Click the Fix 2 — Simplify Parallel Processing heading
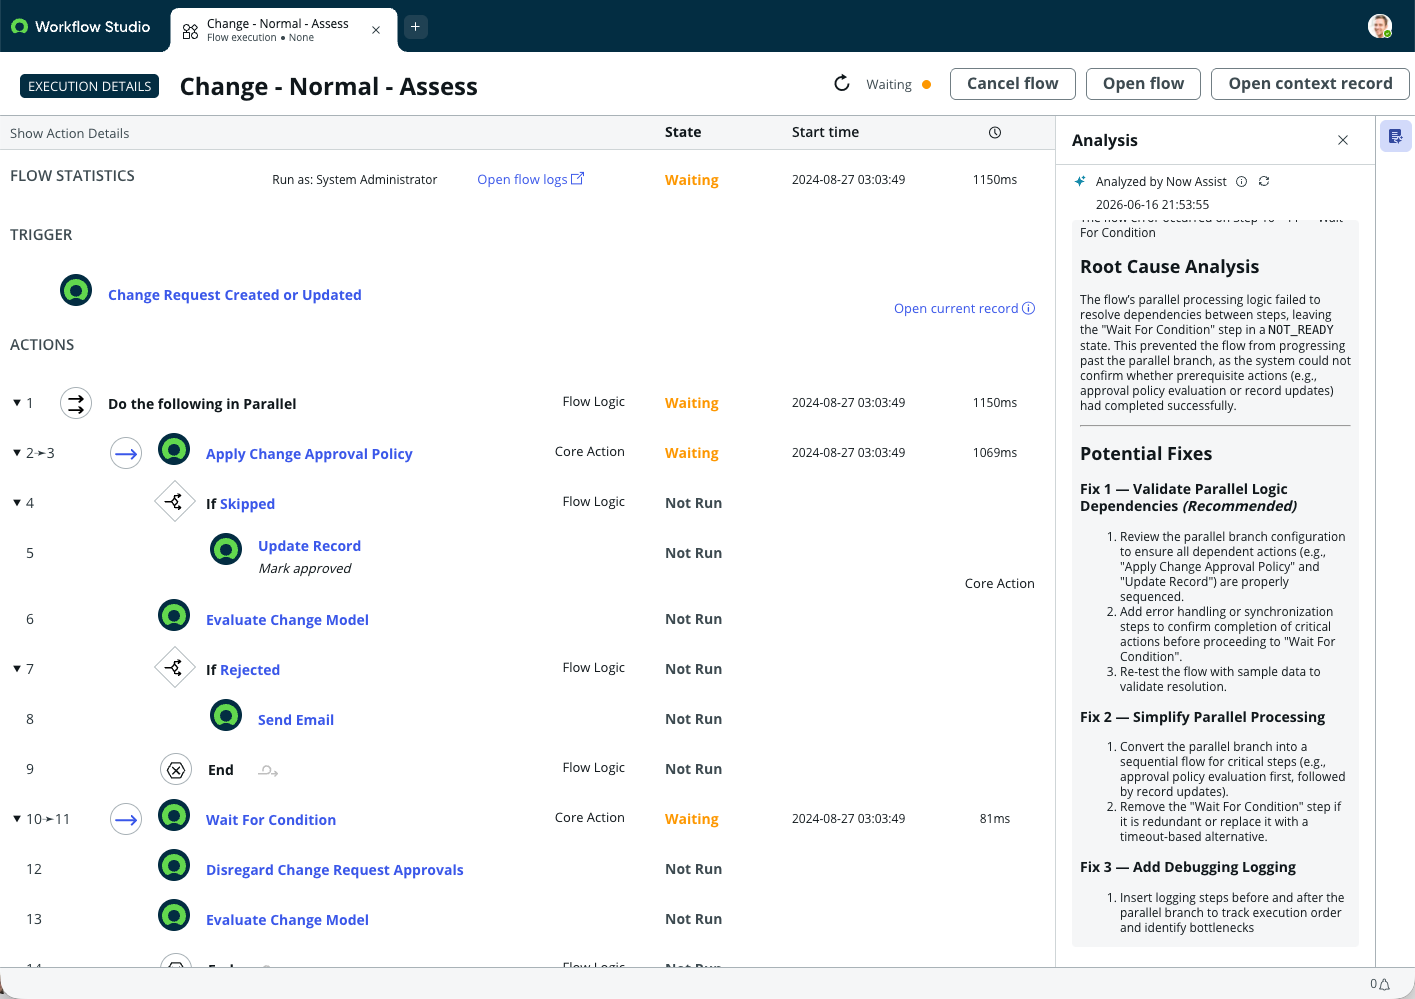The image size is (1415, 999). coord(1202,717)
